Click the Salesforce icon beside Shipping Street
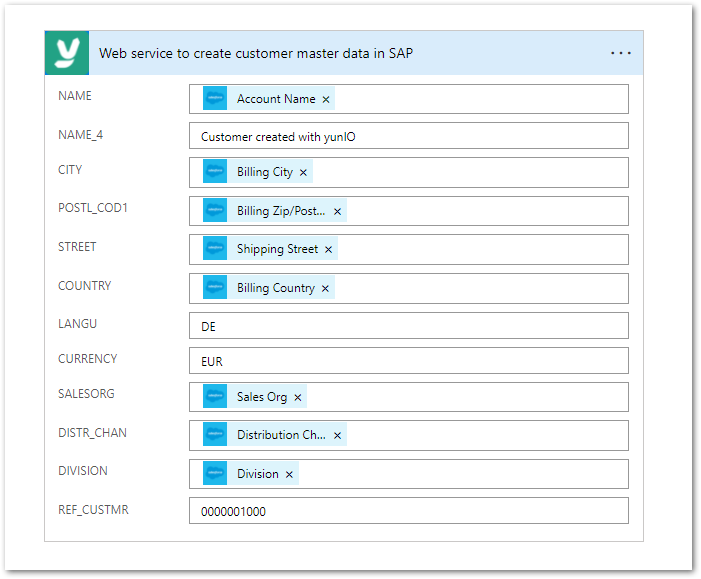 click(215, 249)
